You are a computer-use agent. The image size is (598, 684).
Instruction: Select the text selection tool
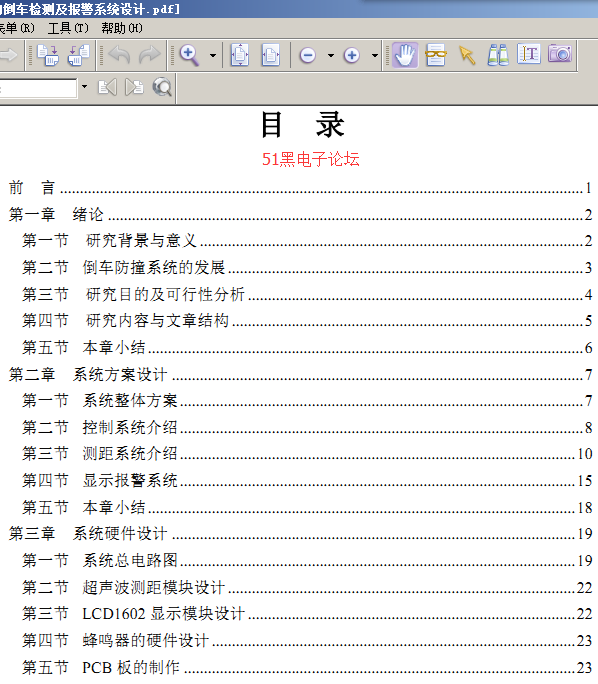point(529,54)
